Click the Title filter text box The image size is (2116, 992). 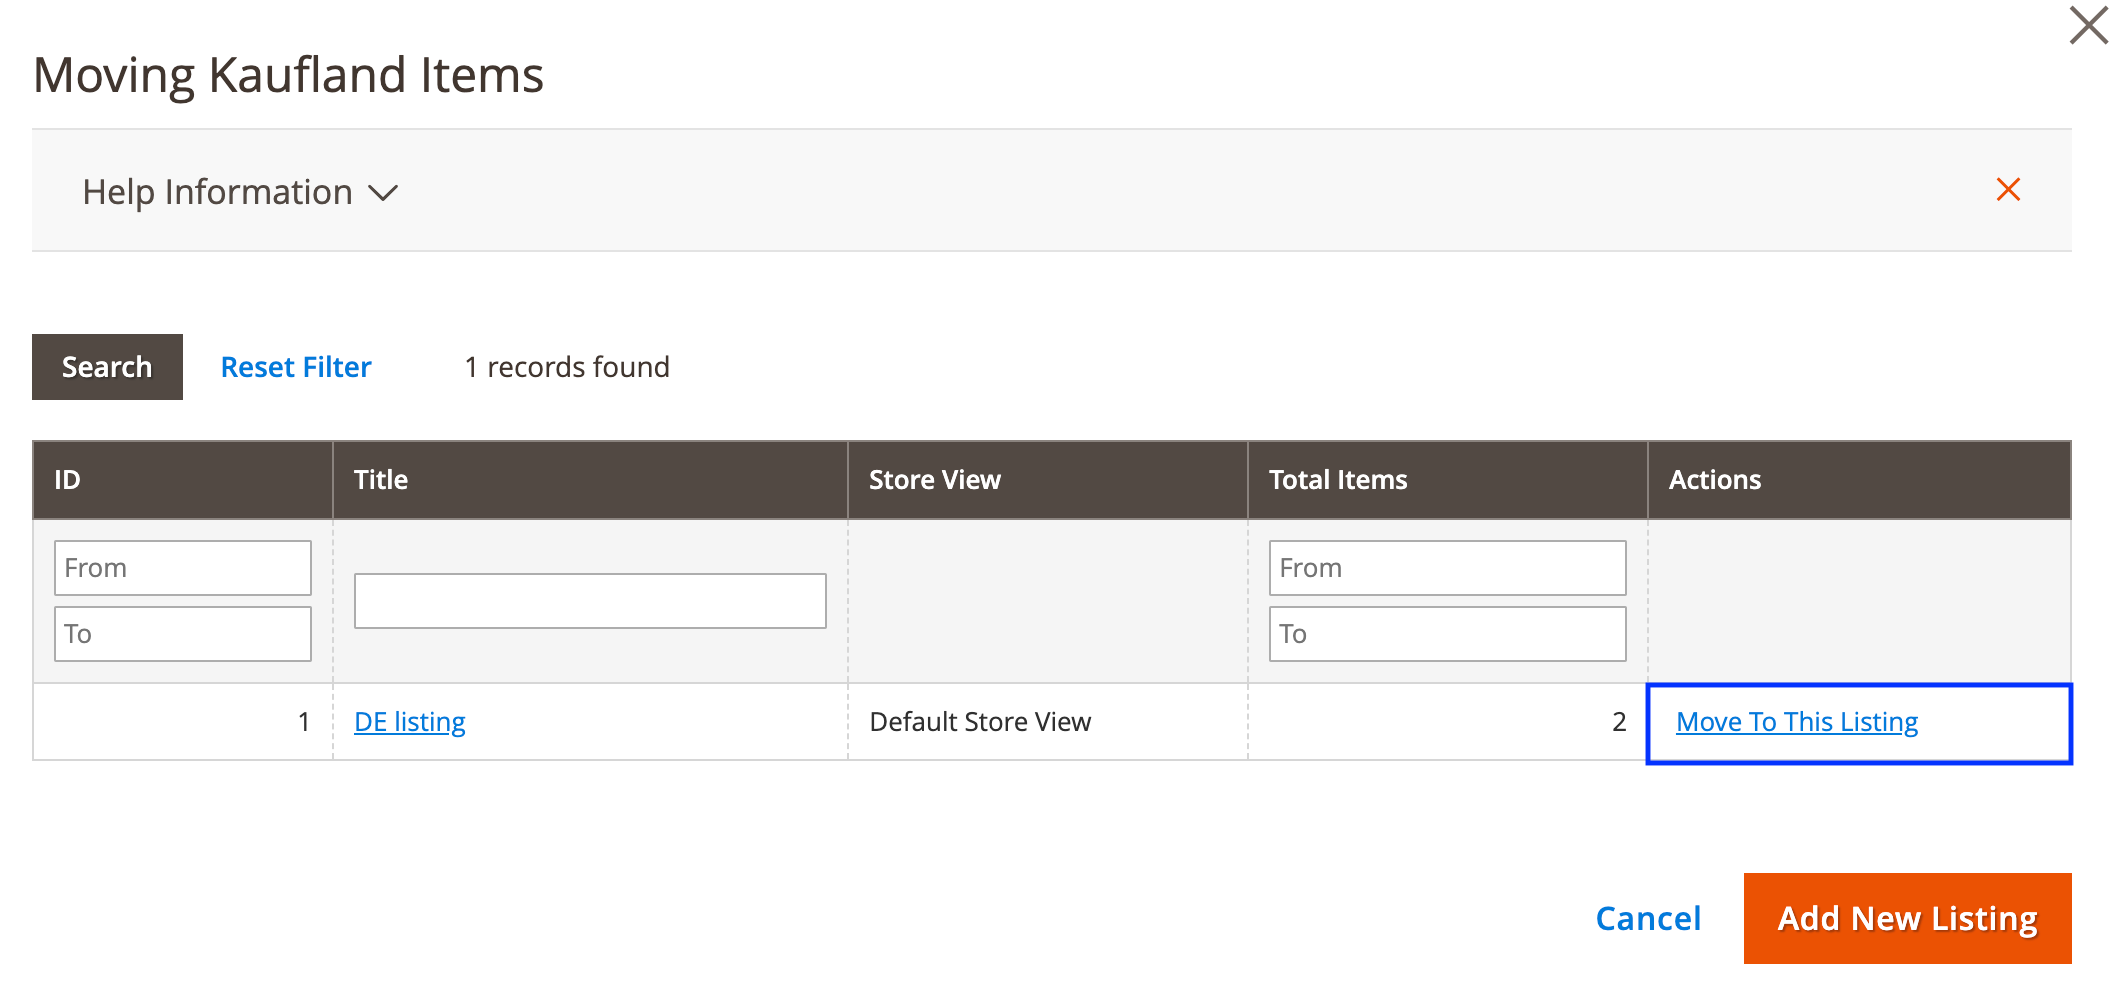[x=590, y=601]
